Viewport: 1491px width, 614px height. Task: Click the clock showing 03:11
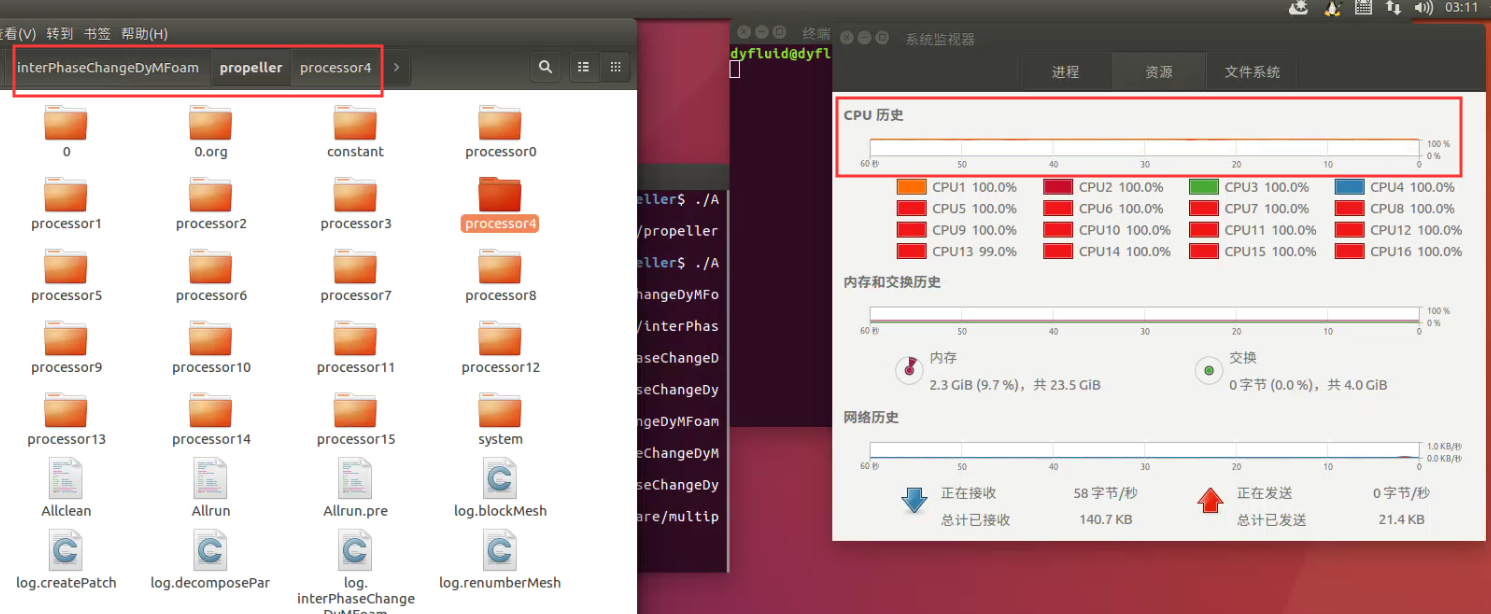pos(1461,8)
